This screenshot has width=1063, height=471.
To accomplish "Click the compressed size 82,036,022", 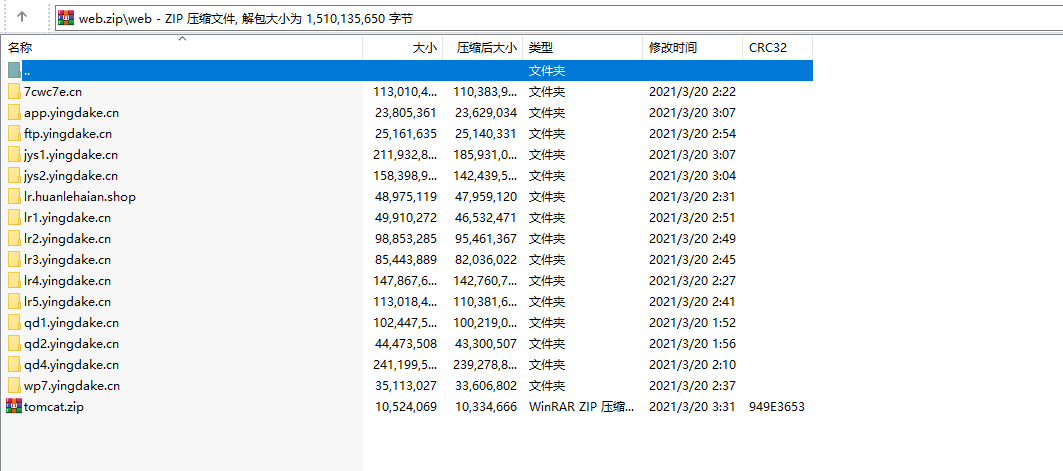I will coord(485,260).
